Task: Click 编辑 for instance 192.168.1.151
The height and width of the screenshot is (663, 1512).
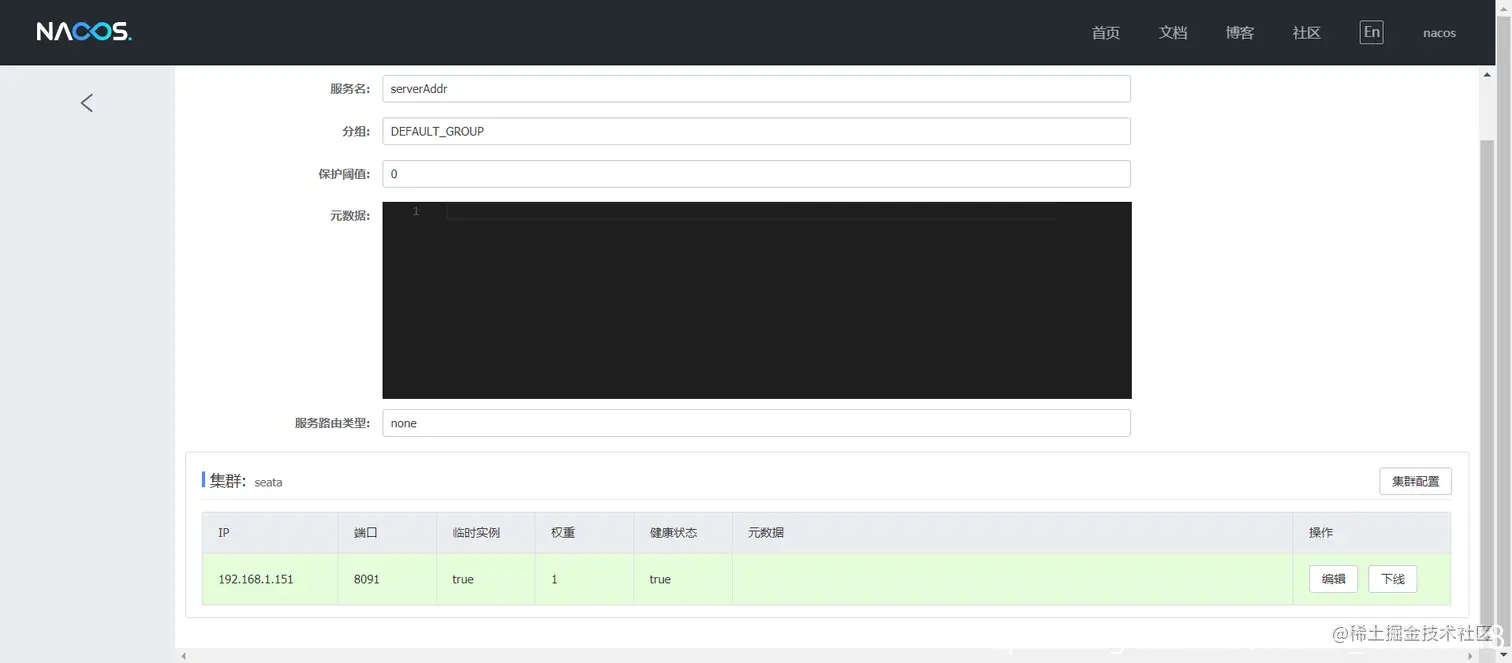Action: tap(1333, 579)
